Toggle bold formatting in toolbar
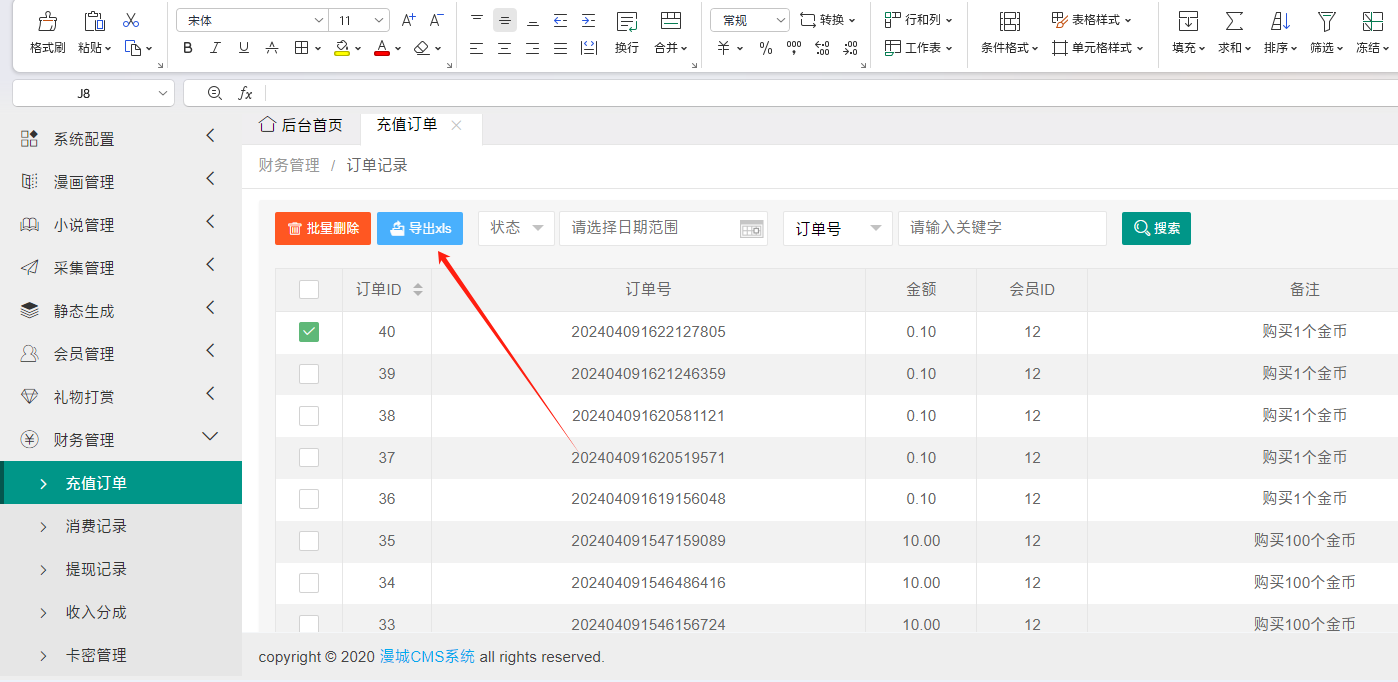 (188, 48)
